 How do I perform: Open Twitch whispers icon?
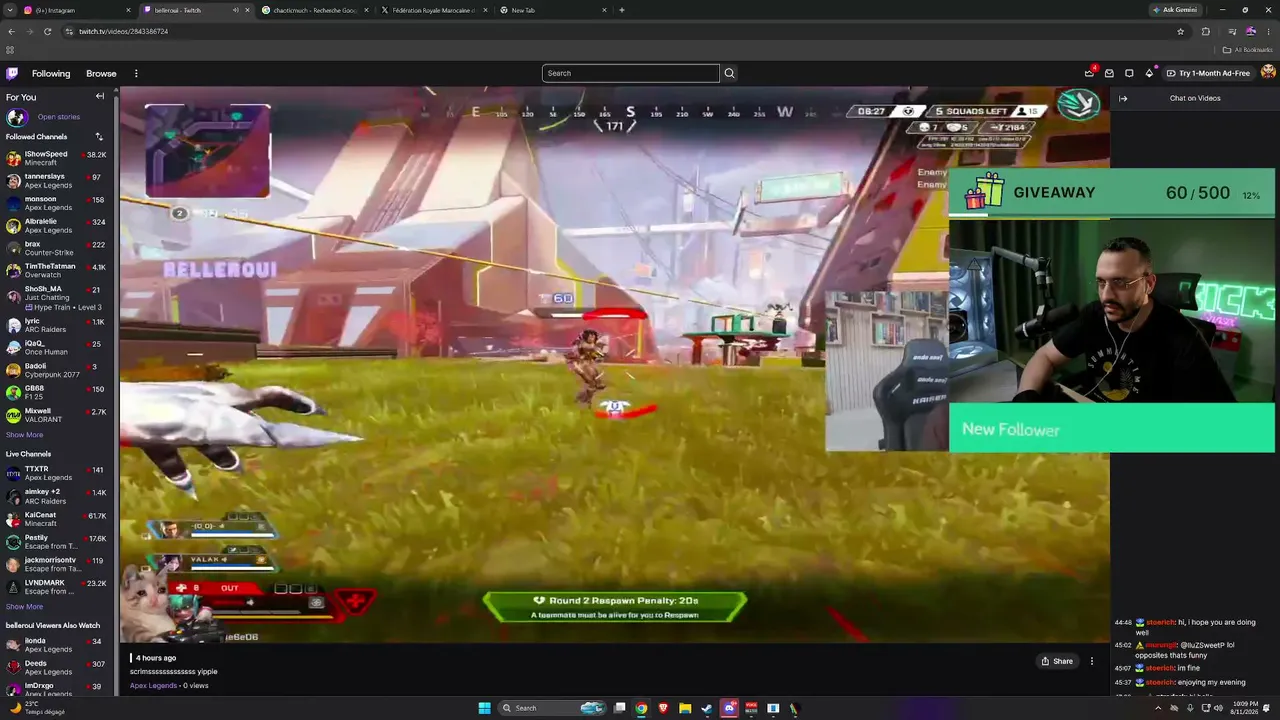click(x=1129, y=73)
